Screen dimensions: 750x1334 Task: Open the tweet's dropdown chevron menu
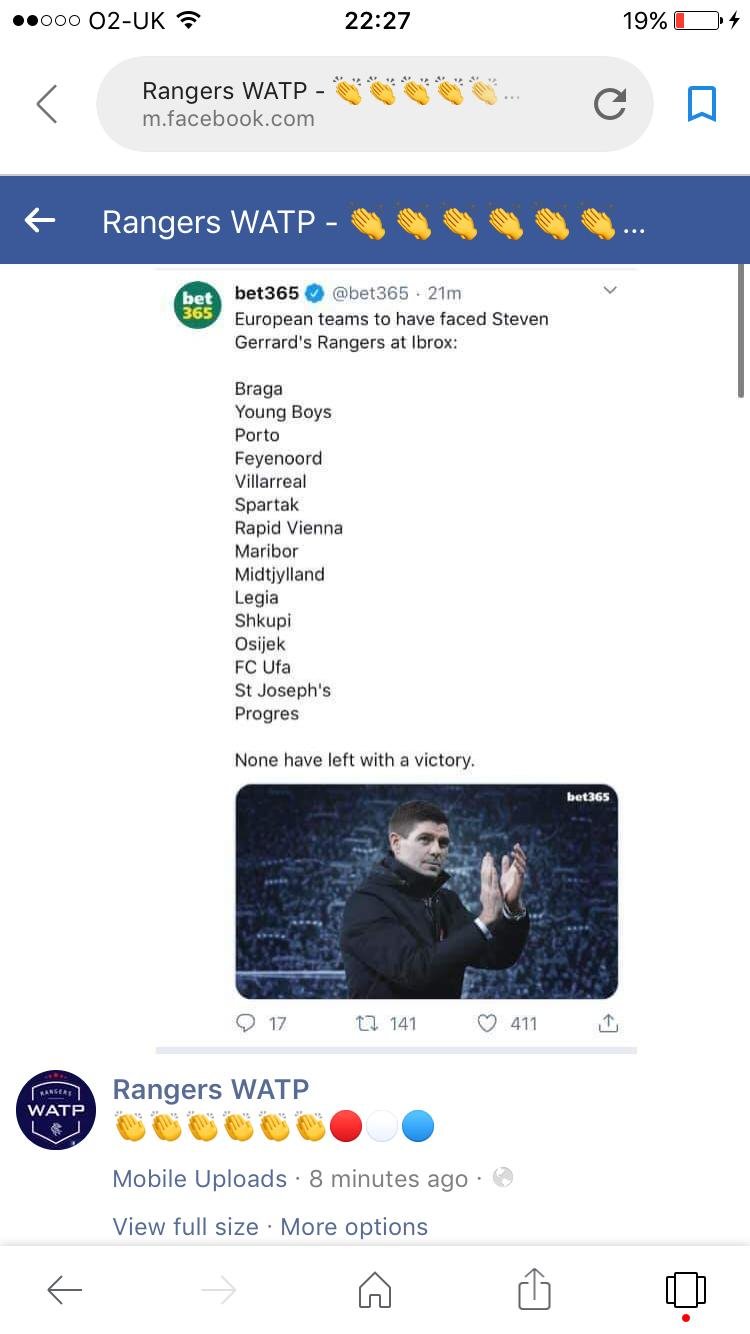click(x=609, y=291)
